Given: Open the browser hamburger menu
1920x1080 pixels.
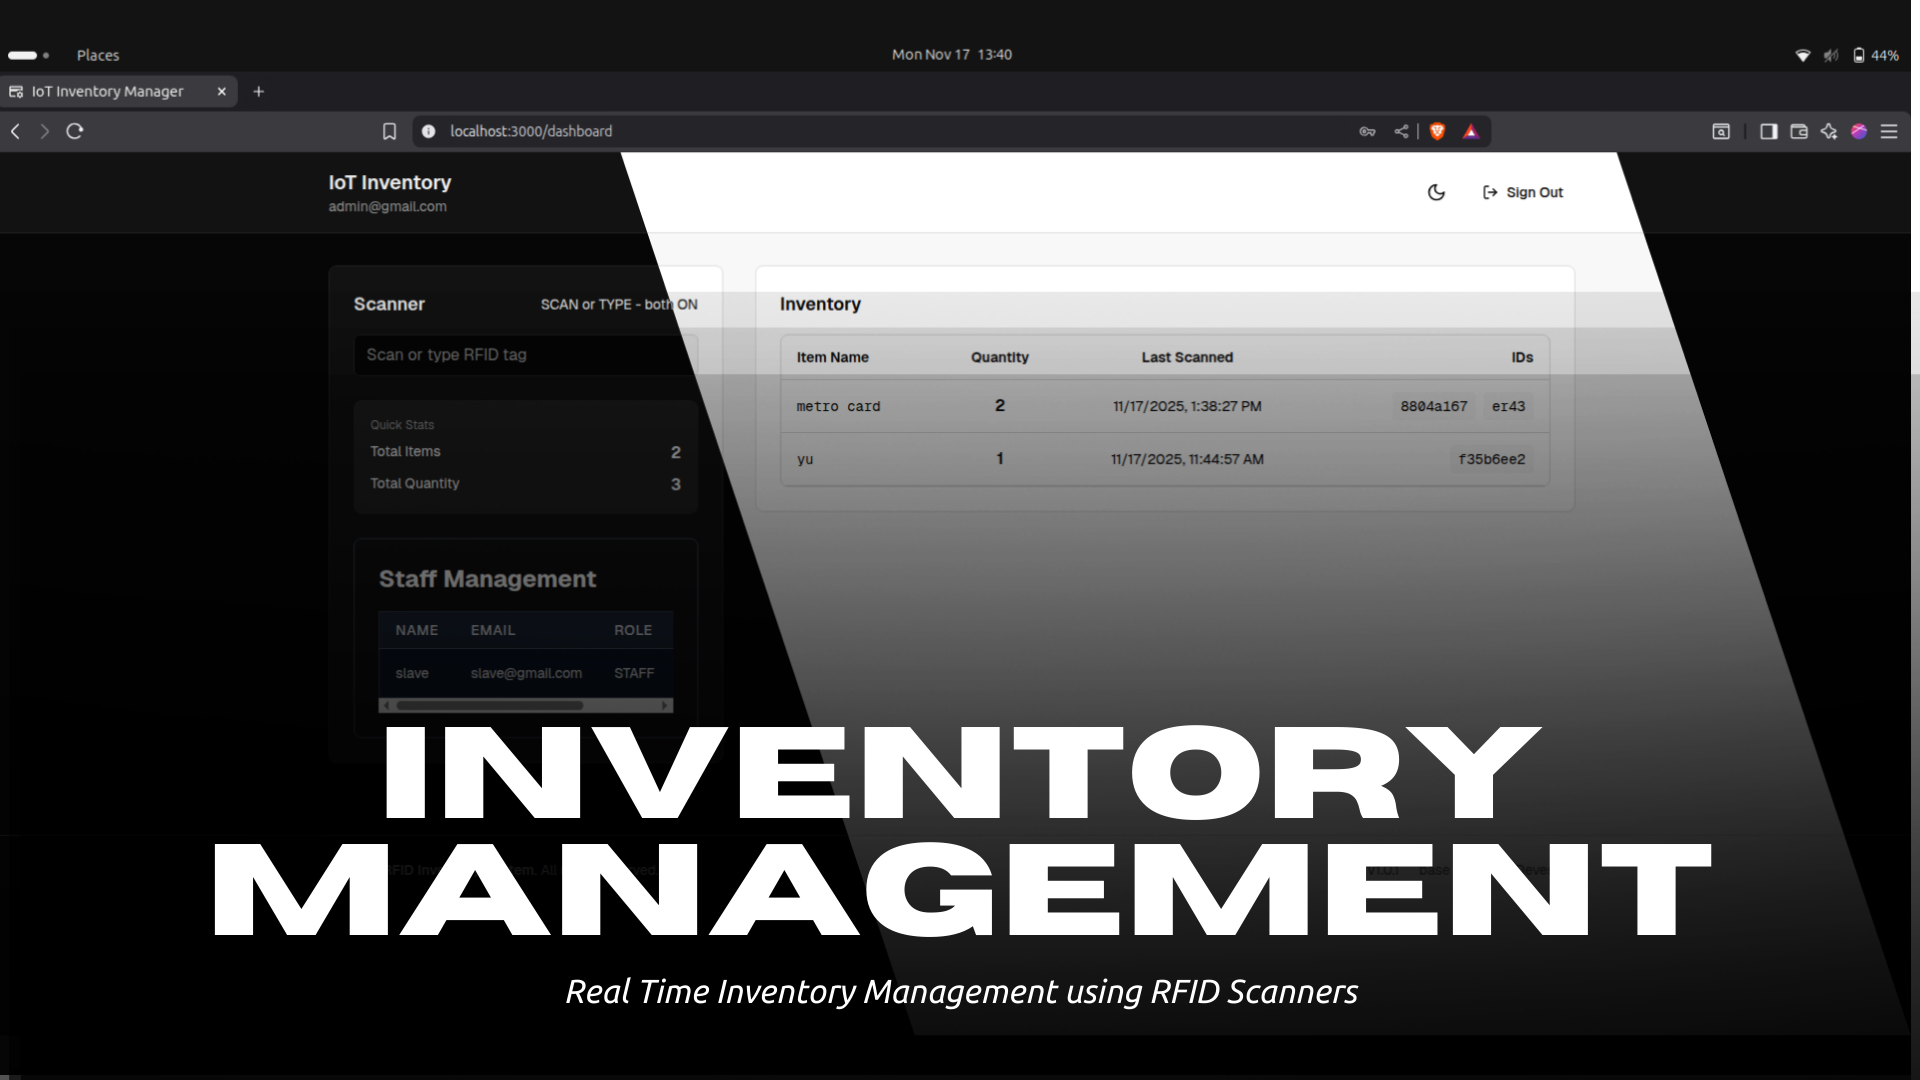Looking at the screenshot, I should click(1888, 131).
